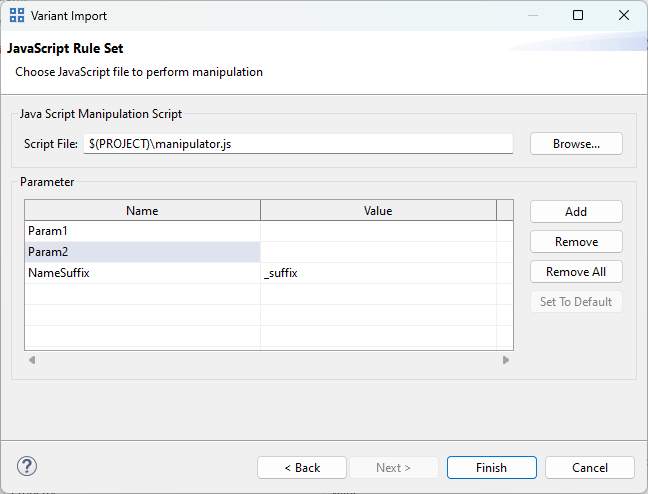
Task: Click into the Script File text field
Action: 298,144
